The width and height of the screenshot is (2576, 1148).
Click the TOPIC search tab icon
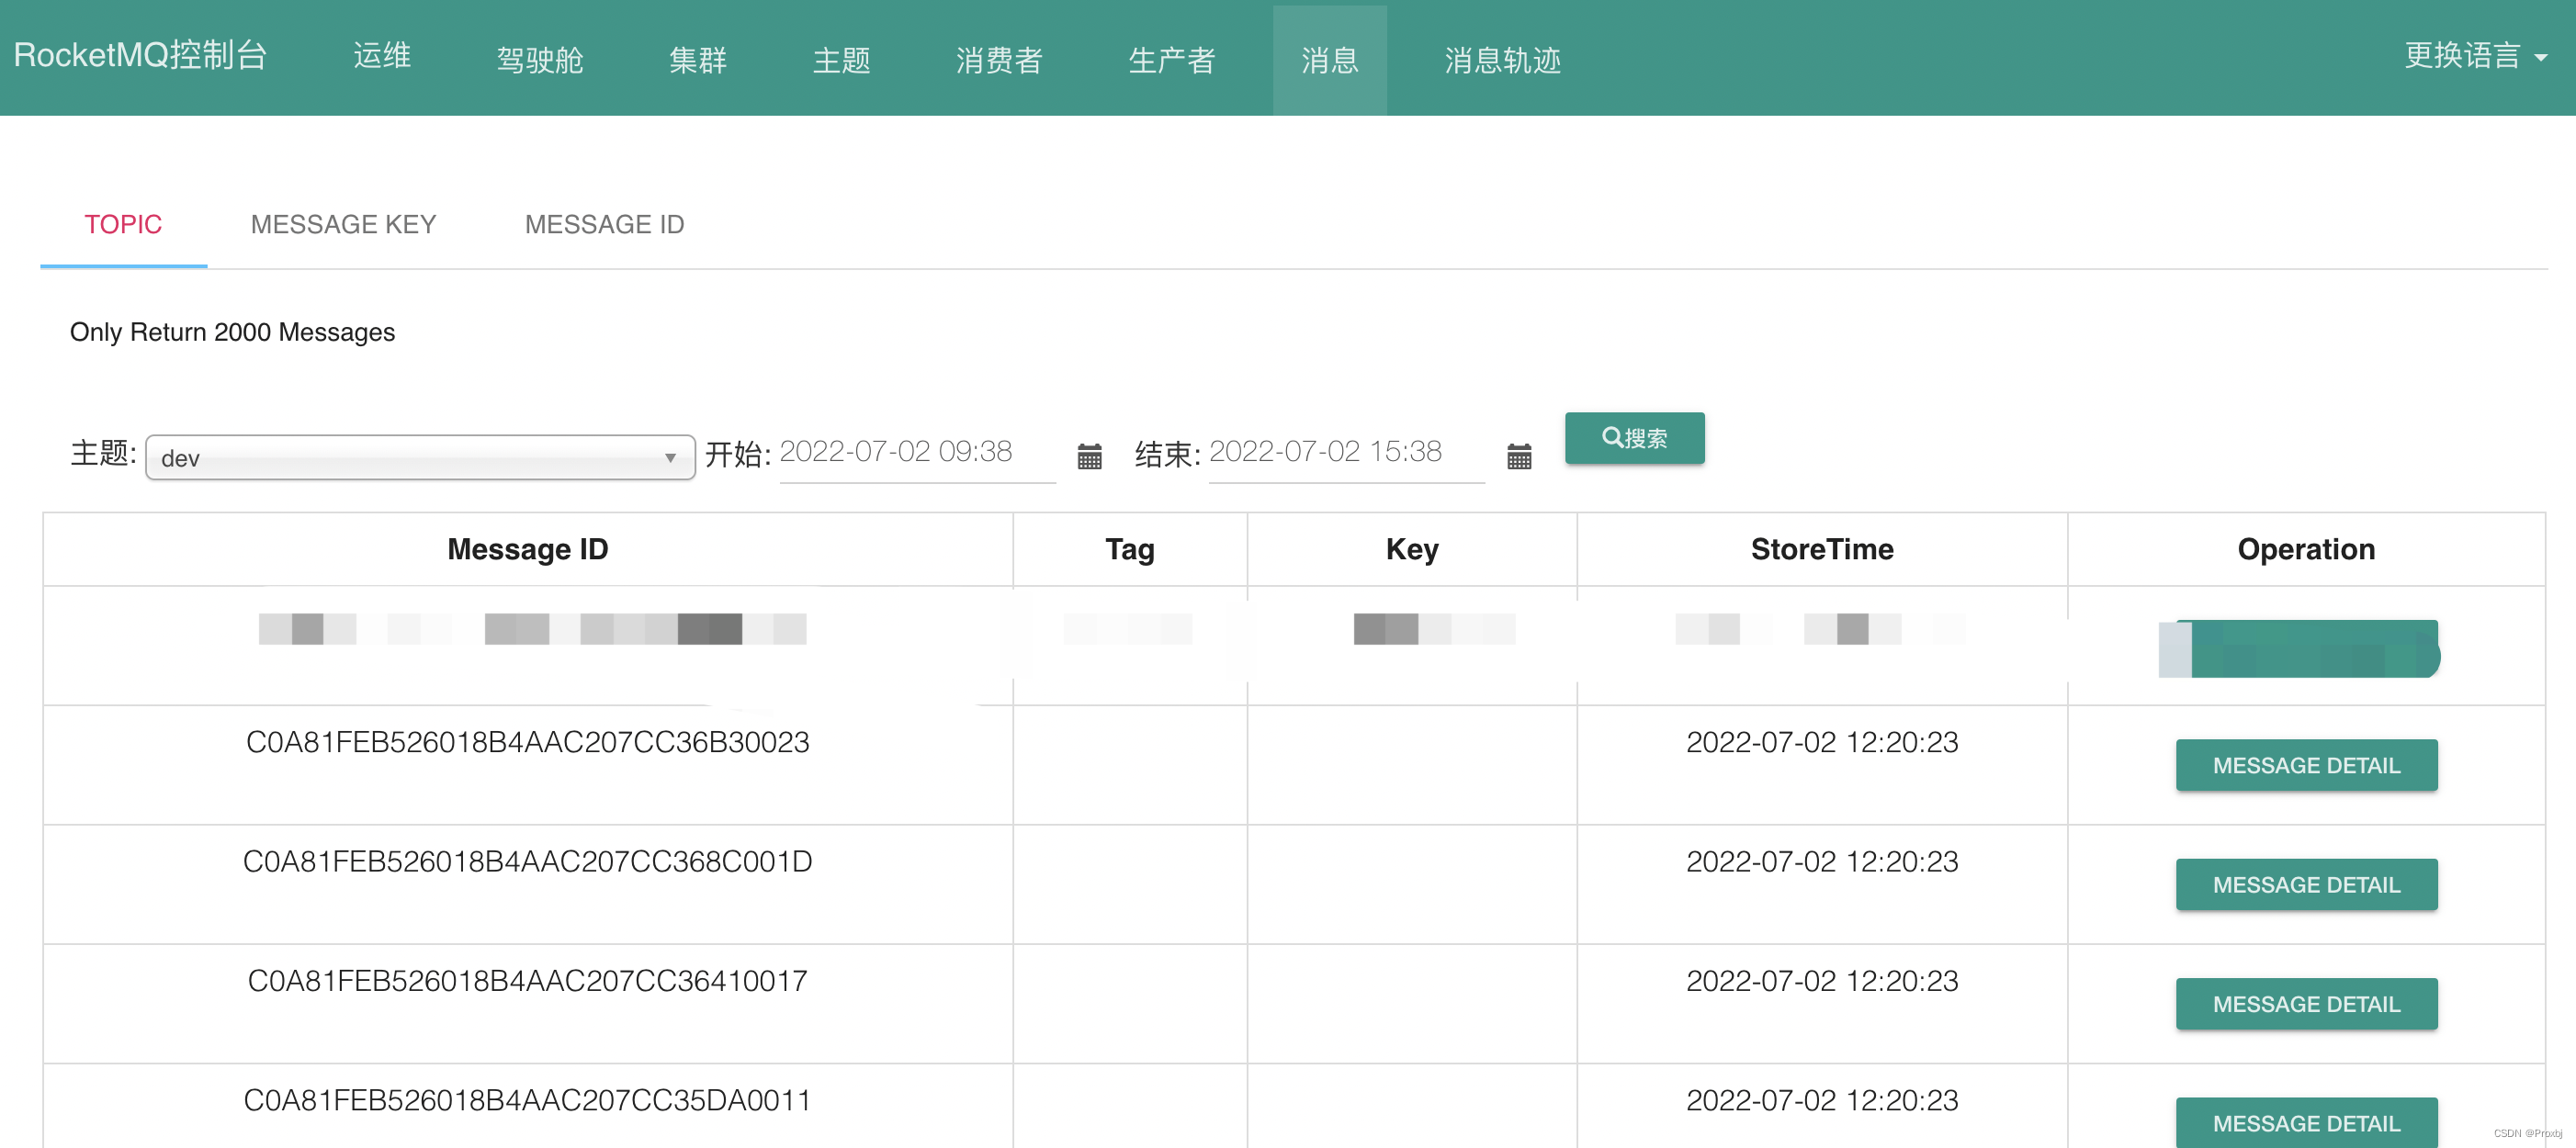tap(123, 225)
